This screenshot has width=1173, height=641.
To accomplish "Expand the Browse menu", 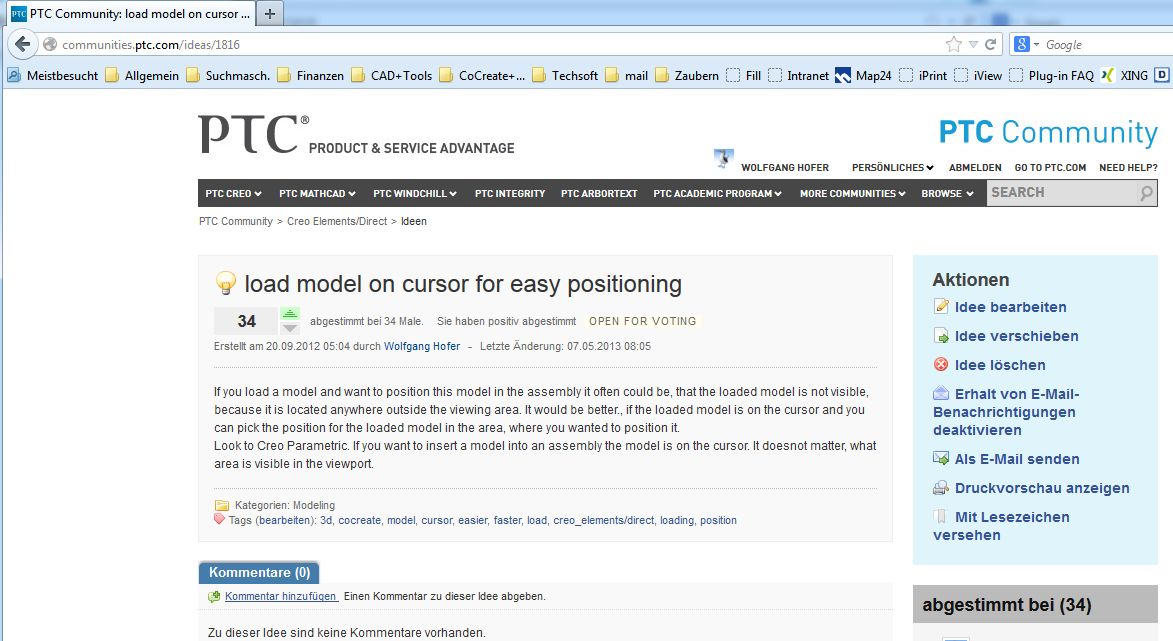I will click(x=948, y=193).
